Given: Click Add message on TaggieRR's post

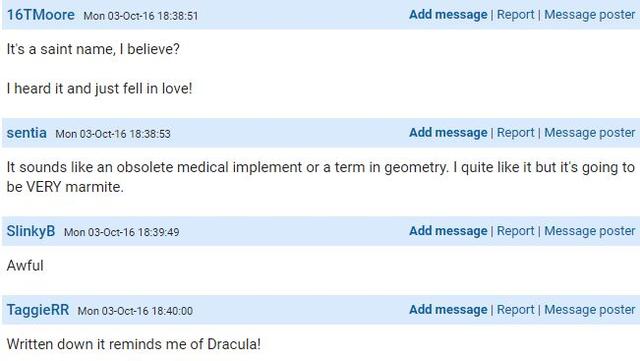Looking at the screenshot, I should point(448,310).
